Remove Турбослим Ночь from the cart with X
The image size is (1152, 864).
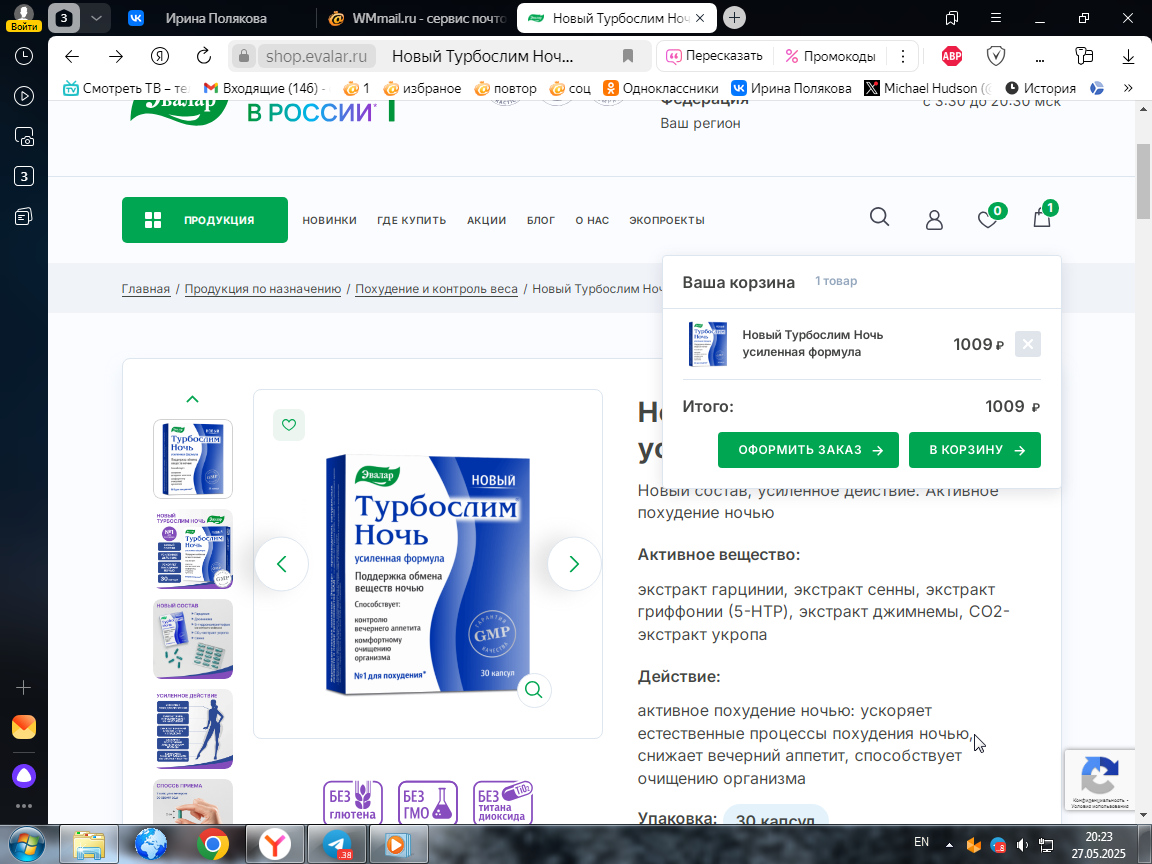(1028, 344)
